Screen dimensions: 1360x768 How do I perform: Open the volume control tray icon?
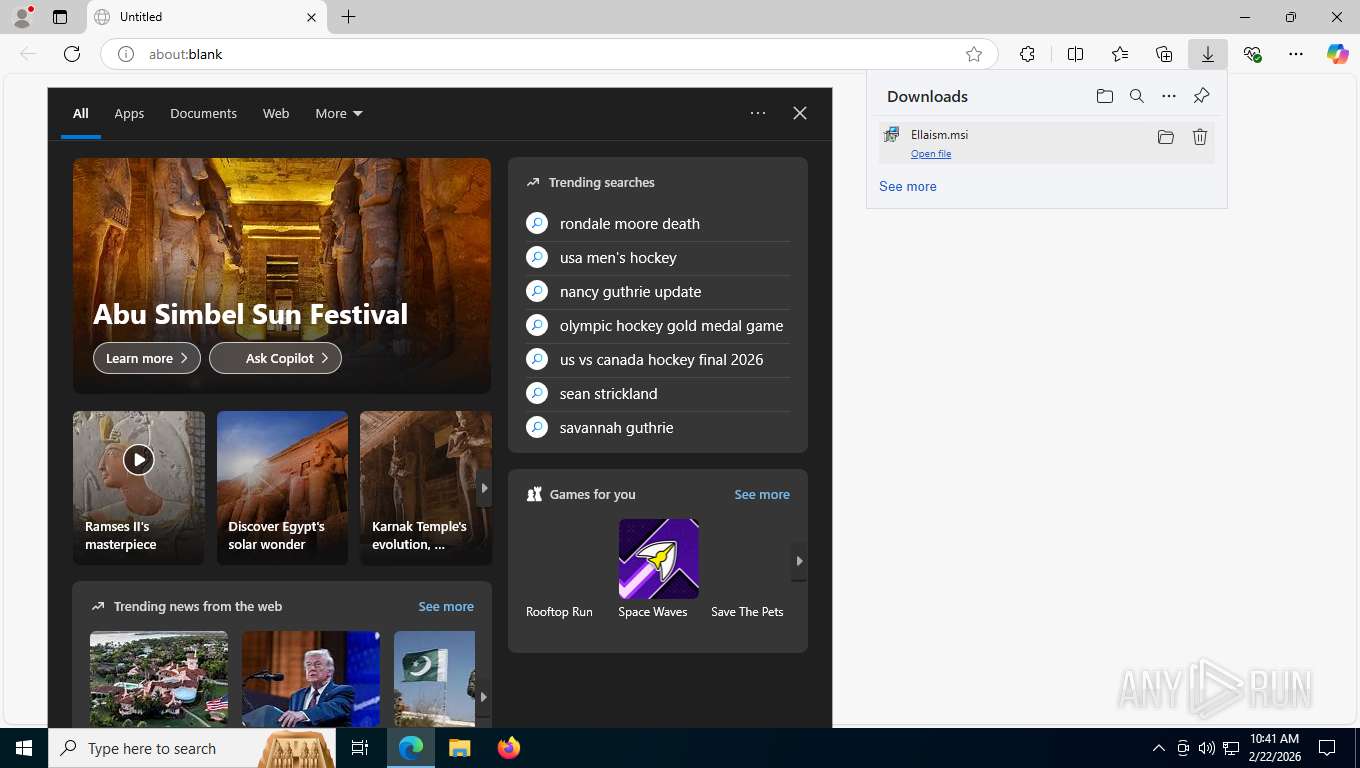point(1206,748)
